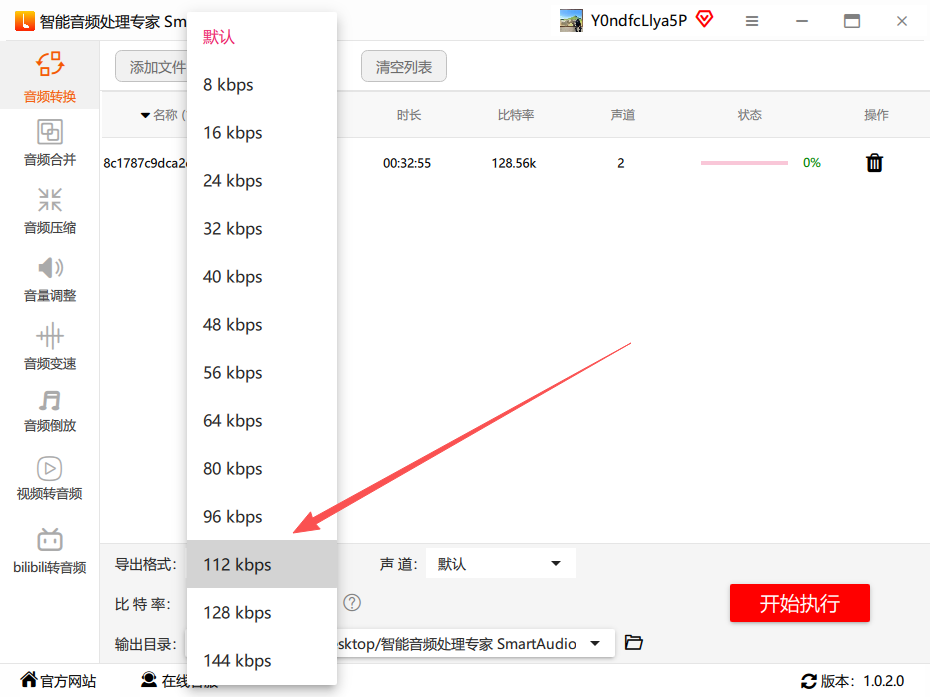The image size is (930, 697).
Task: Open the bilibili to Audio tool
Action: tap(50, 551)
